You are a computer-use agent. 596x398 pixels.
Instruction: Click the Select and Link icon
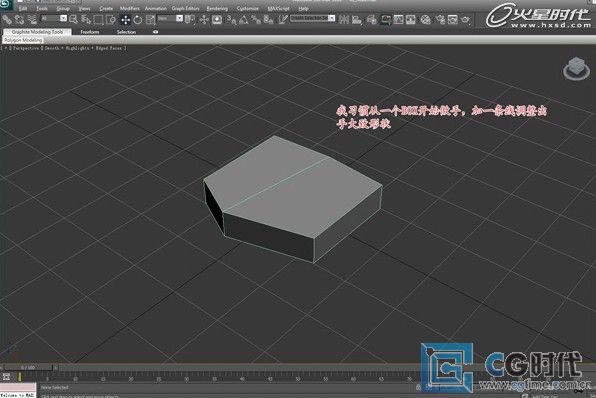6,19
